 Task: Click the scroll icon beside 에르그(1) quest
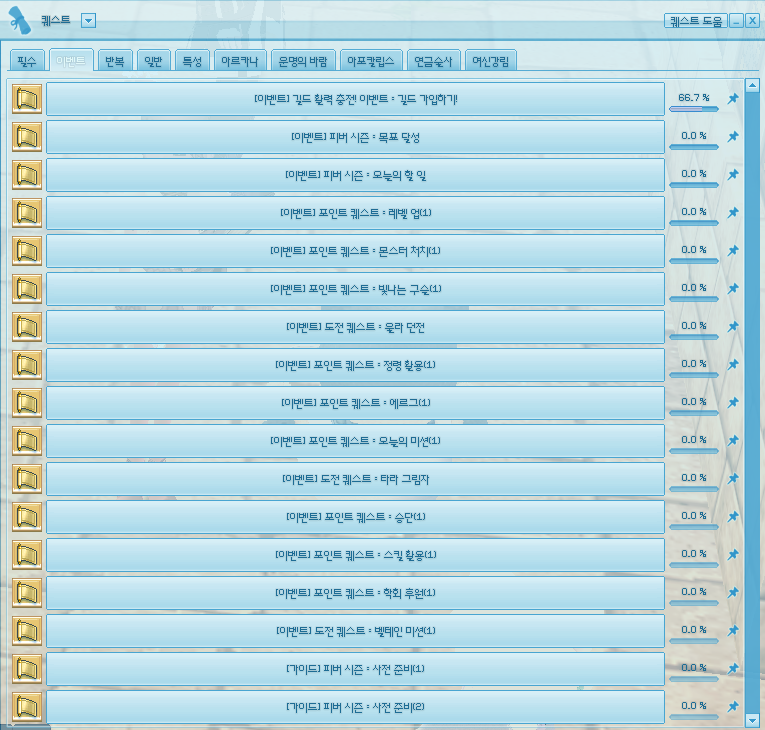click(x=27, y=403)
